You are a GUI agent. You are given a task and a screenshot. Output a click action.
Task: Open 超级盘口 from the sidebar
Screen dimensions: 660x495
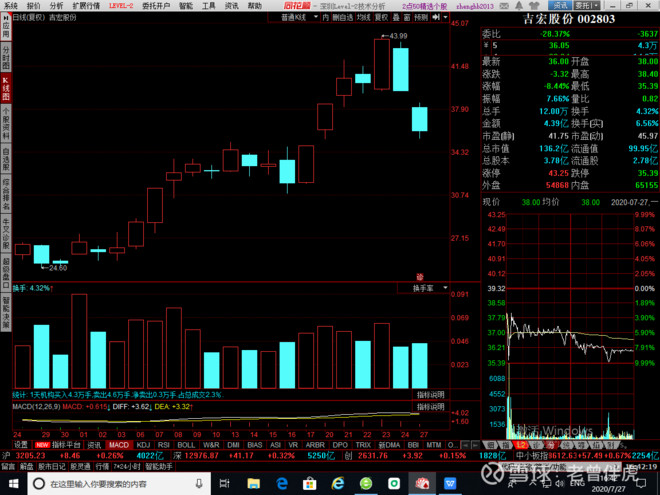6,272
